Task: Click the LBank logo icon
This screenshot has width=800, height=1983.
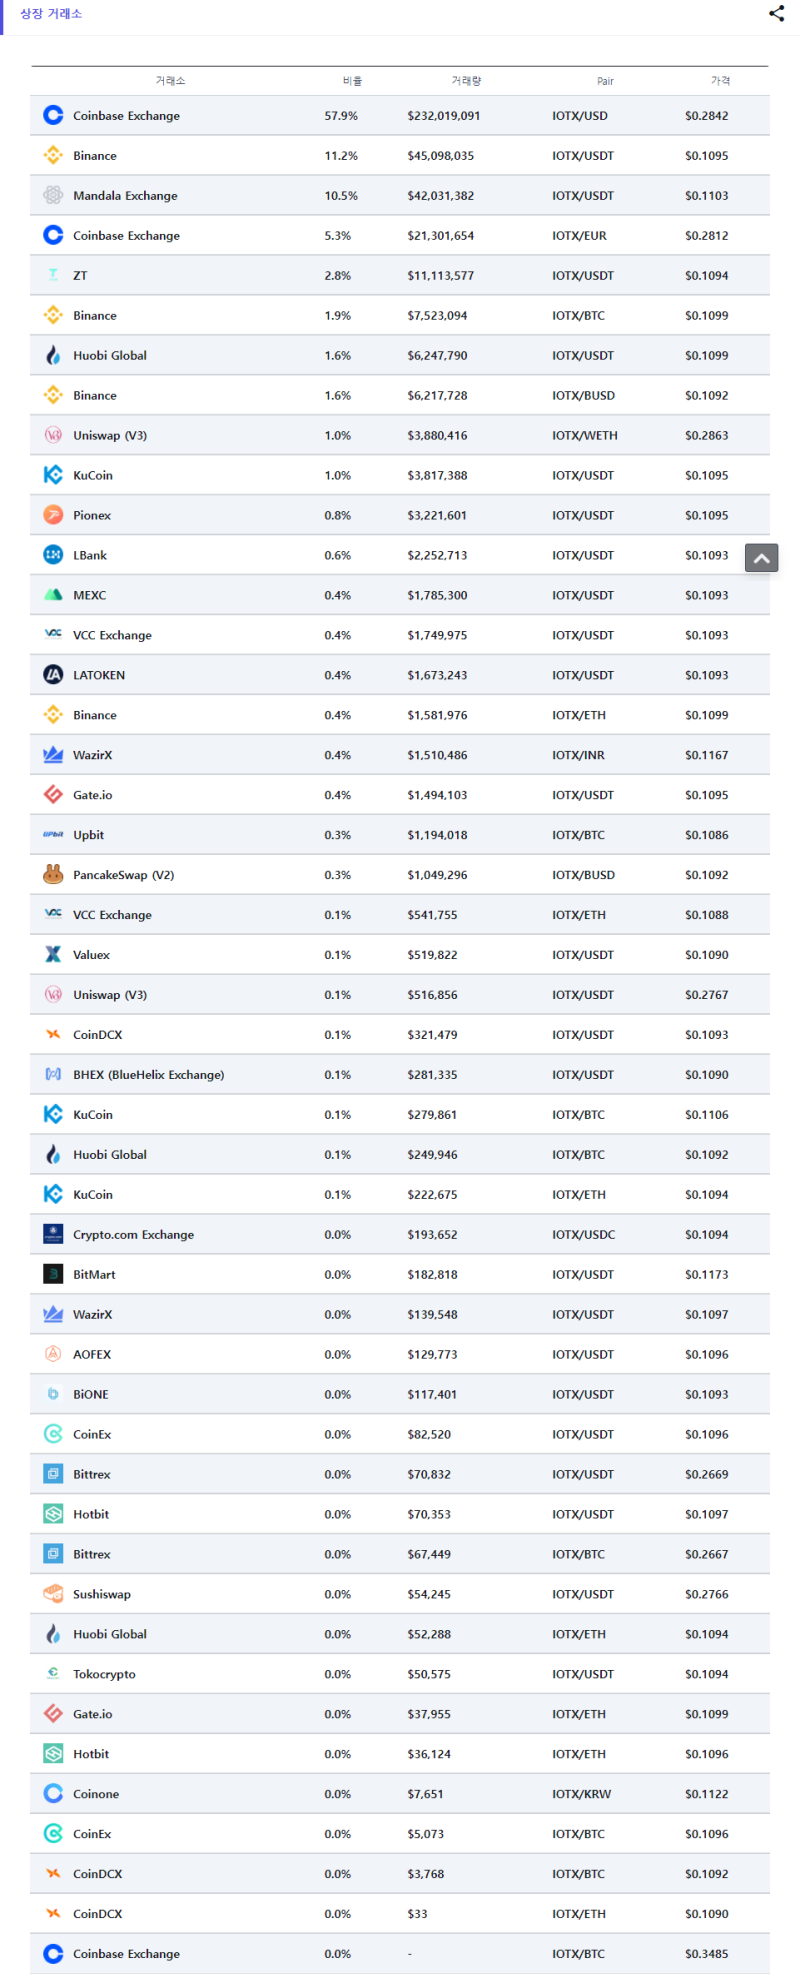Action: 53,555
